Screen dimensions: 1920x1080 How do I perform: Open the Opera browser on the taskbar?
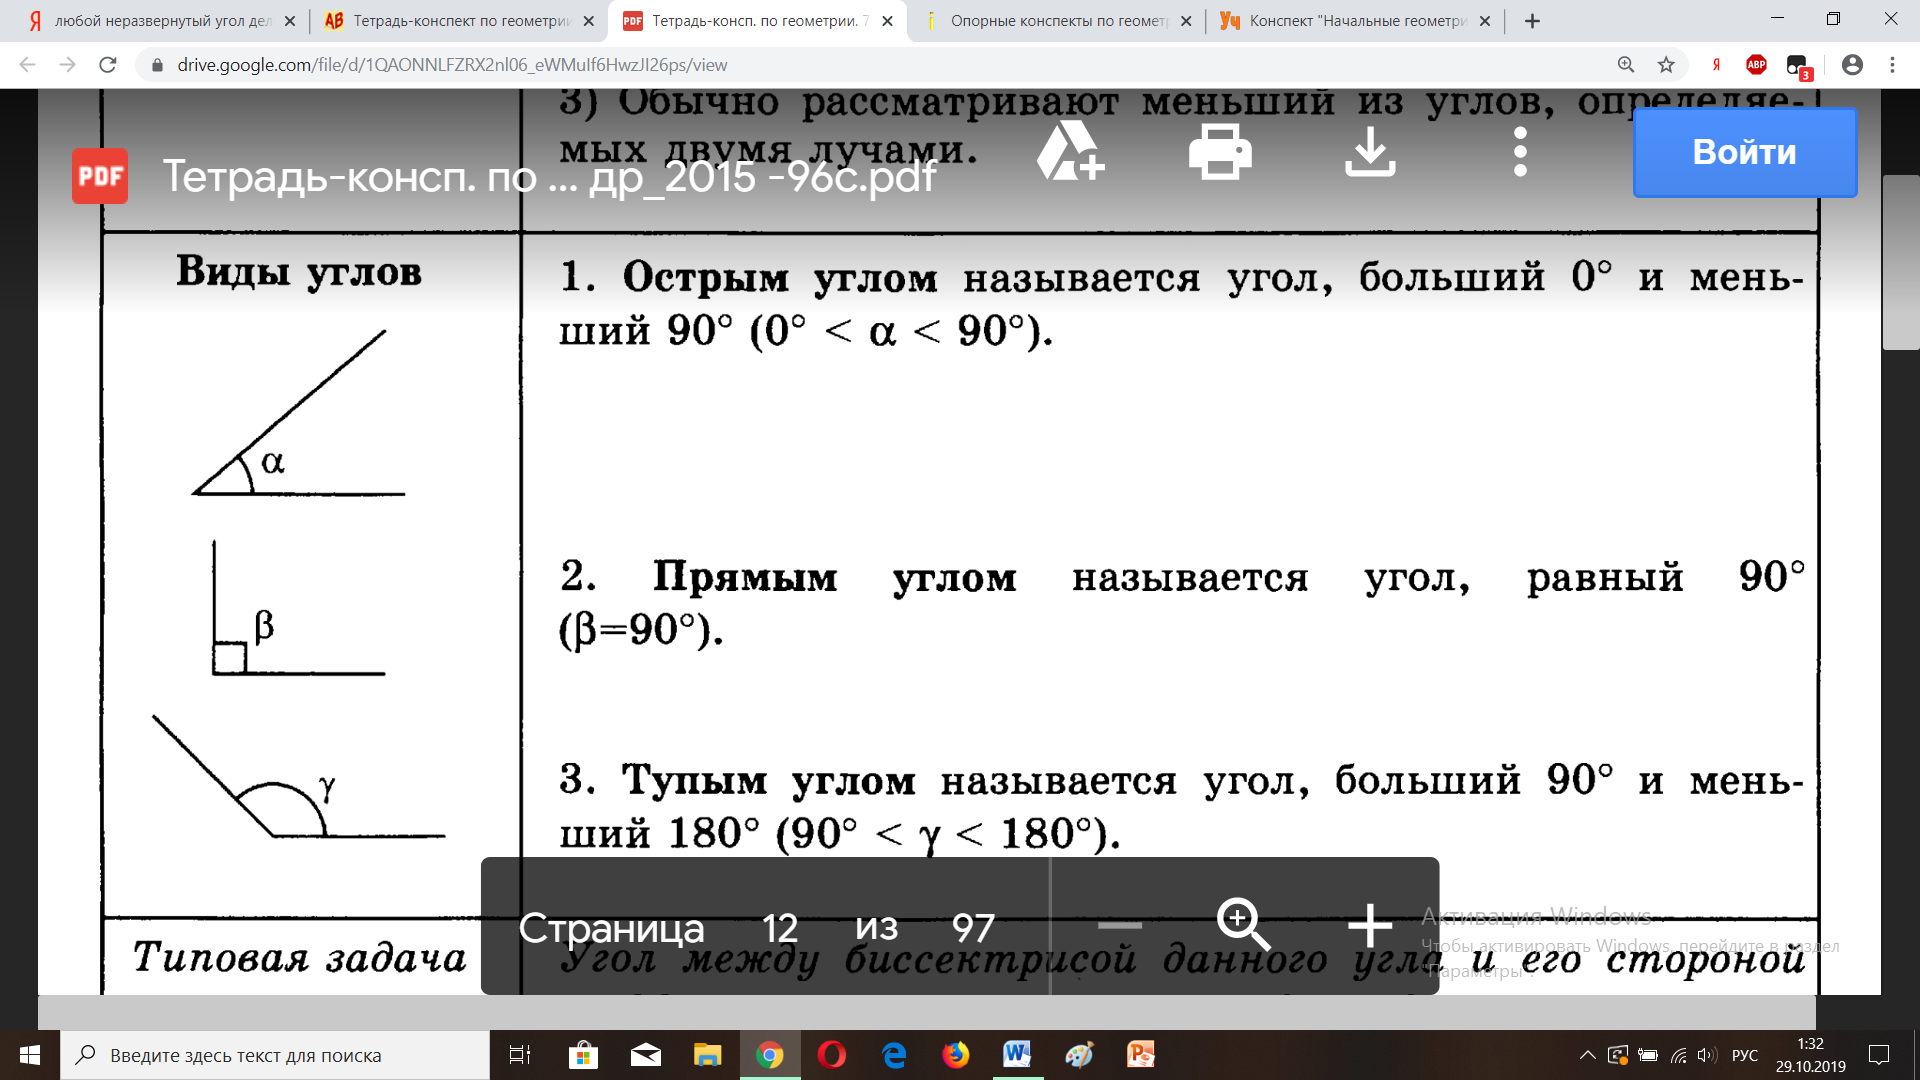[831, 1055]
